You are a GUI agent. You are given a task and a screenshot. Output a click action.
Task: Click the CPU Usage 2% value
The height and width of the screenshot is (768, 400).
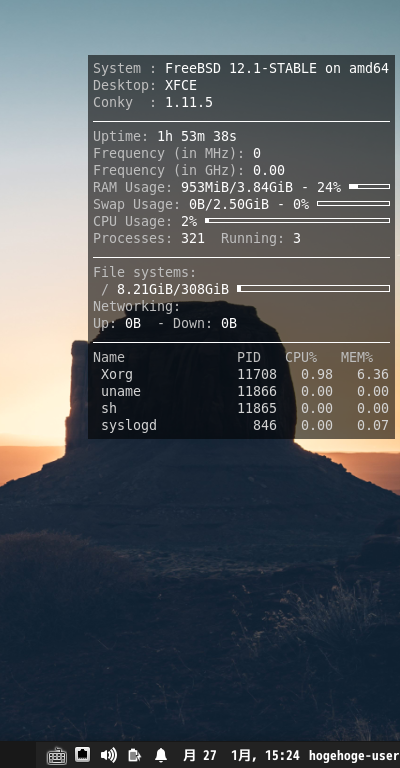point(189,221)
